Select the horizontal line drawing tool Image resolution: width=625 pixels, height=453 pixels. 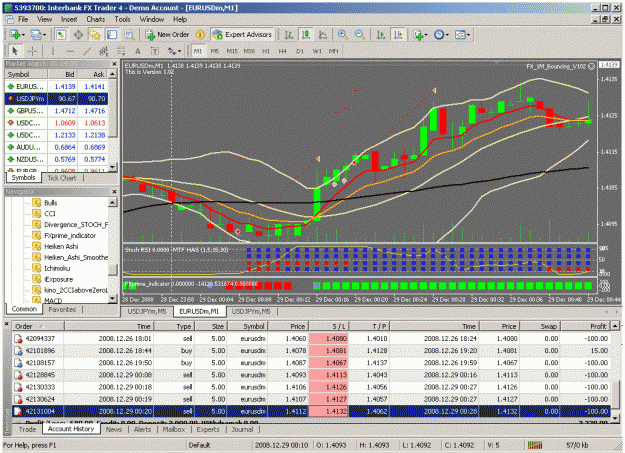click(x=70, y=51)
